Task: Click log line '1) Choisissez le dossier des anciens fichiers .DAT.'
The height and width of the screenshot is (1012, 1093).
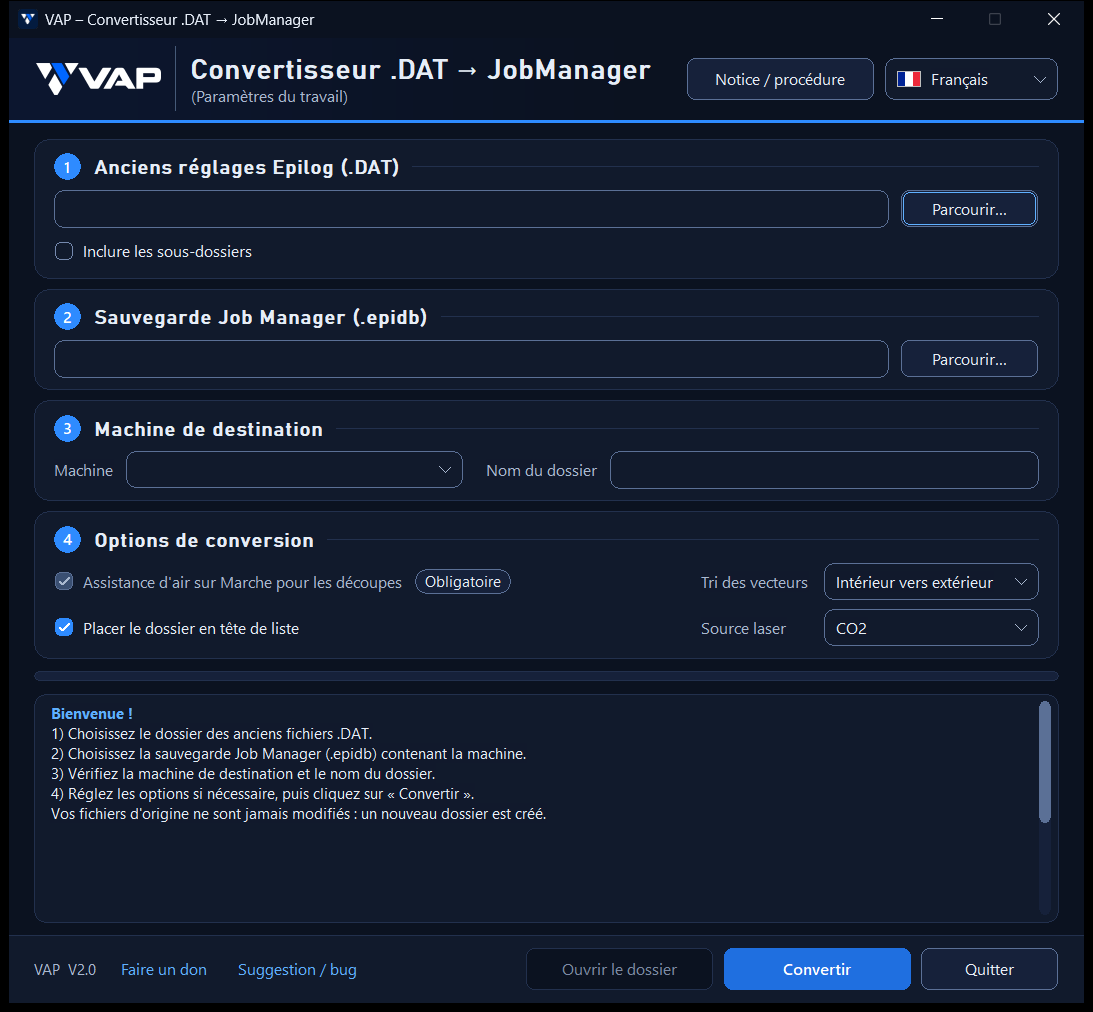Action: pyautogui.click(x=212, y=734)
